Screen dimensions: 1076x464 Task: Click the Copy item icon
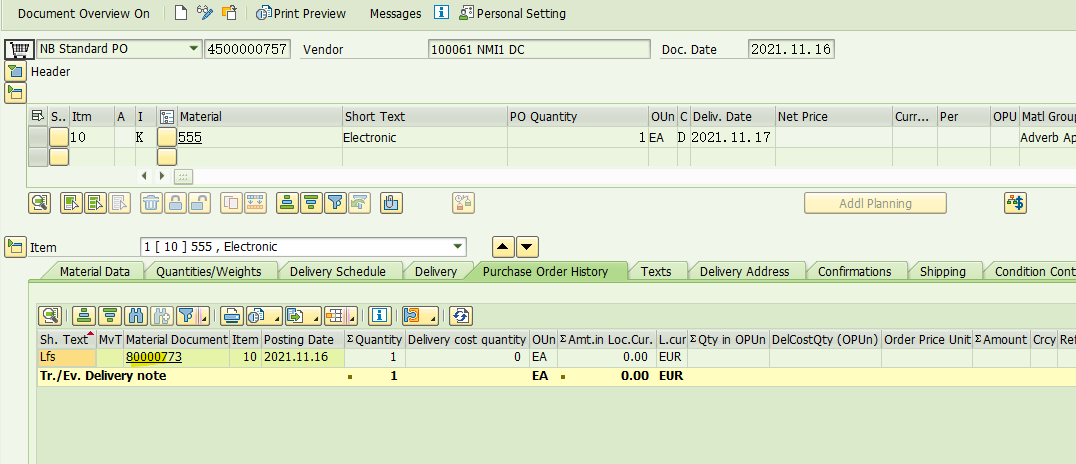[231, 202]
